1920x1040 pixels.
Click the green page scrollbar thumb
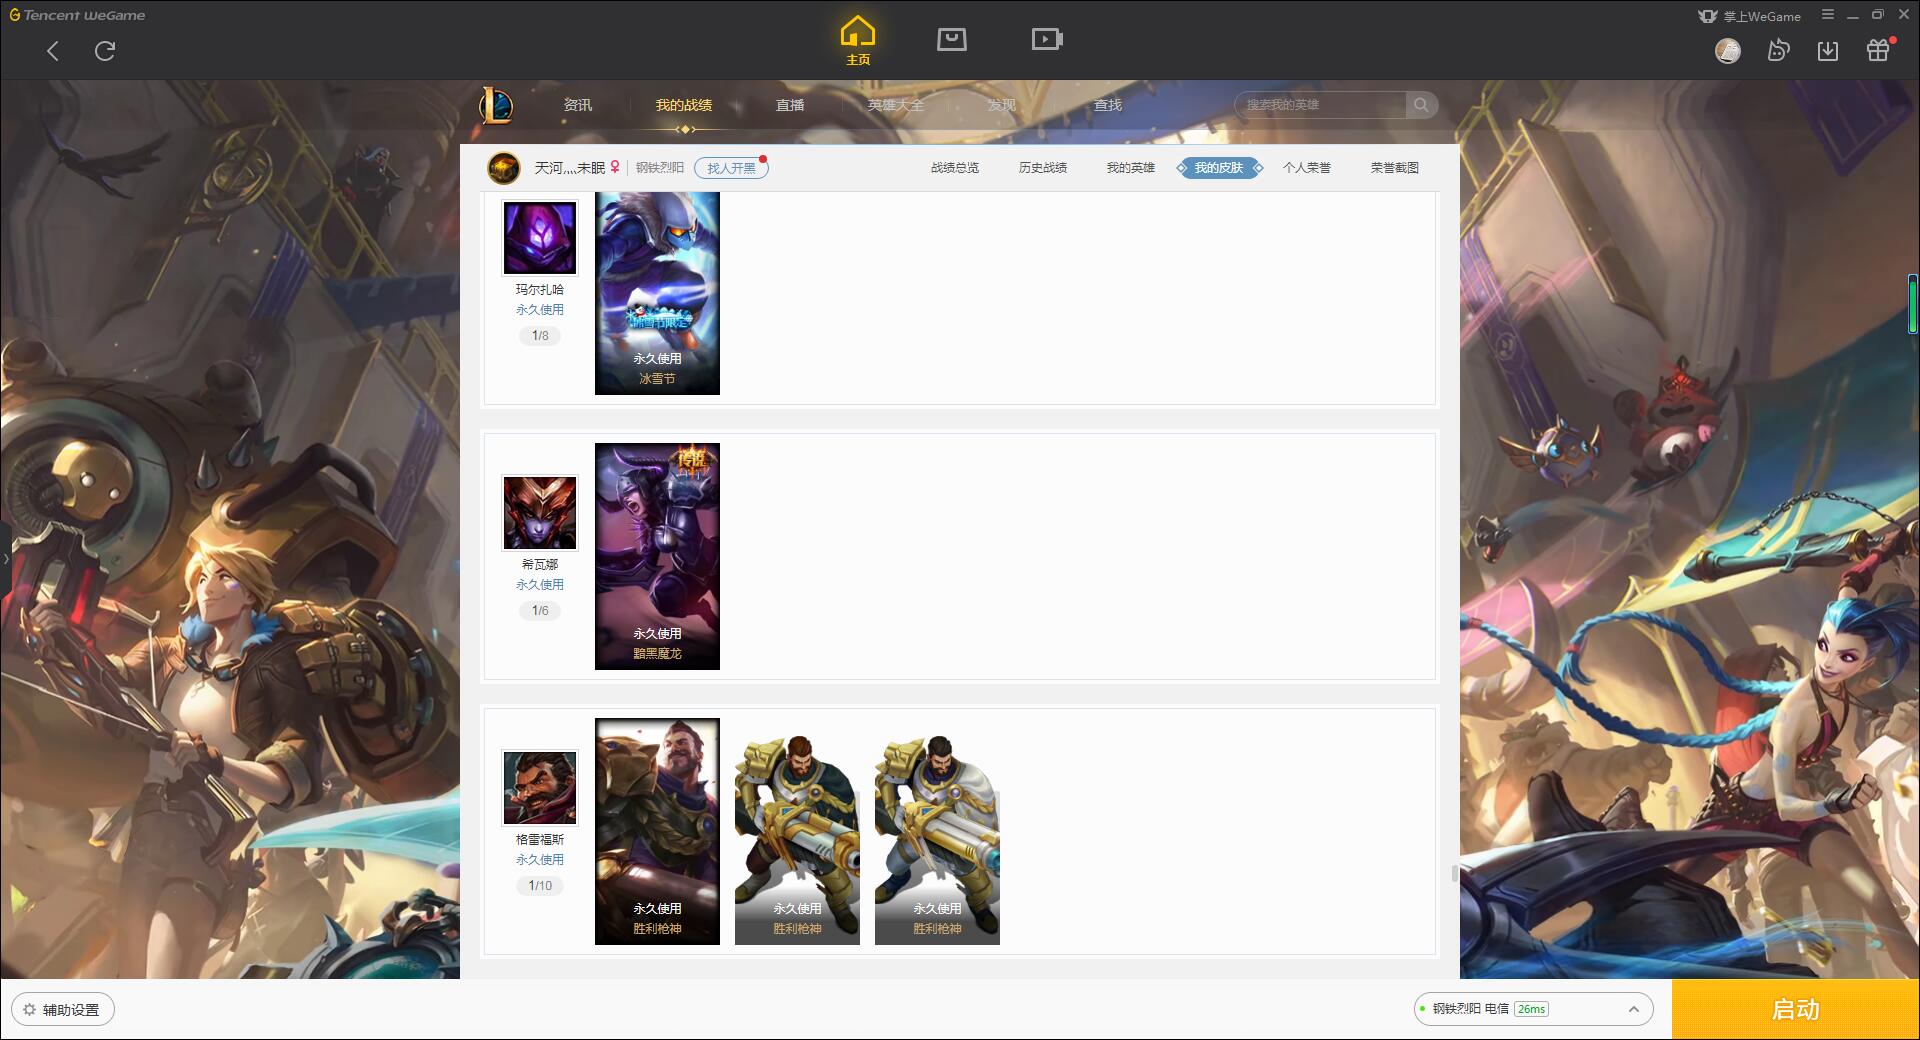[1912, 303]
